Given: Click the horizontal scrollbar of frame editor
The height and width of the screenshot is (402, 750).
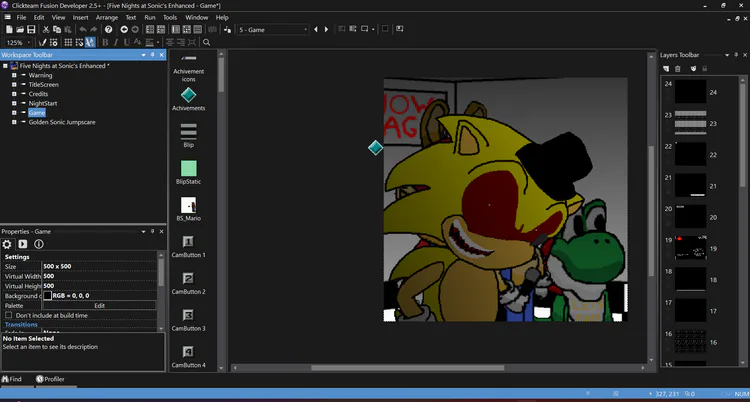Looking at the screenshot, I should [407, 368].
